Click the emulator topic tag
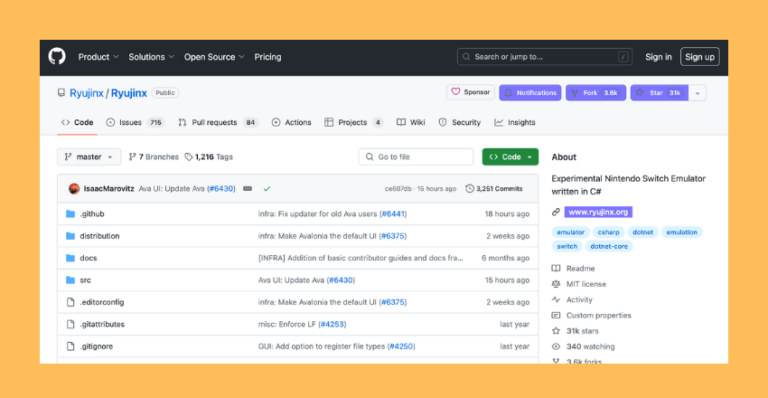 coord(570,232)
